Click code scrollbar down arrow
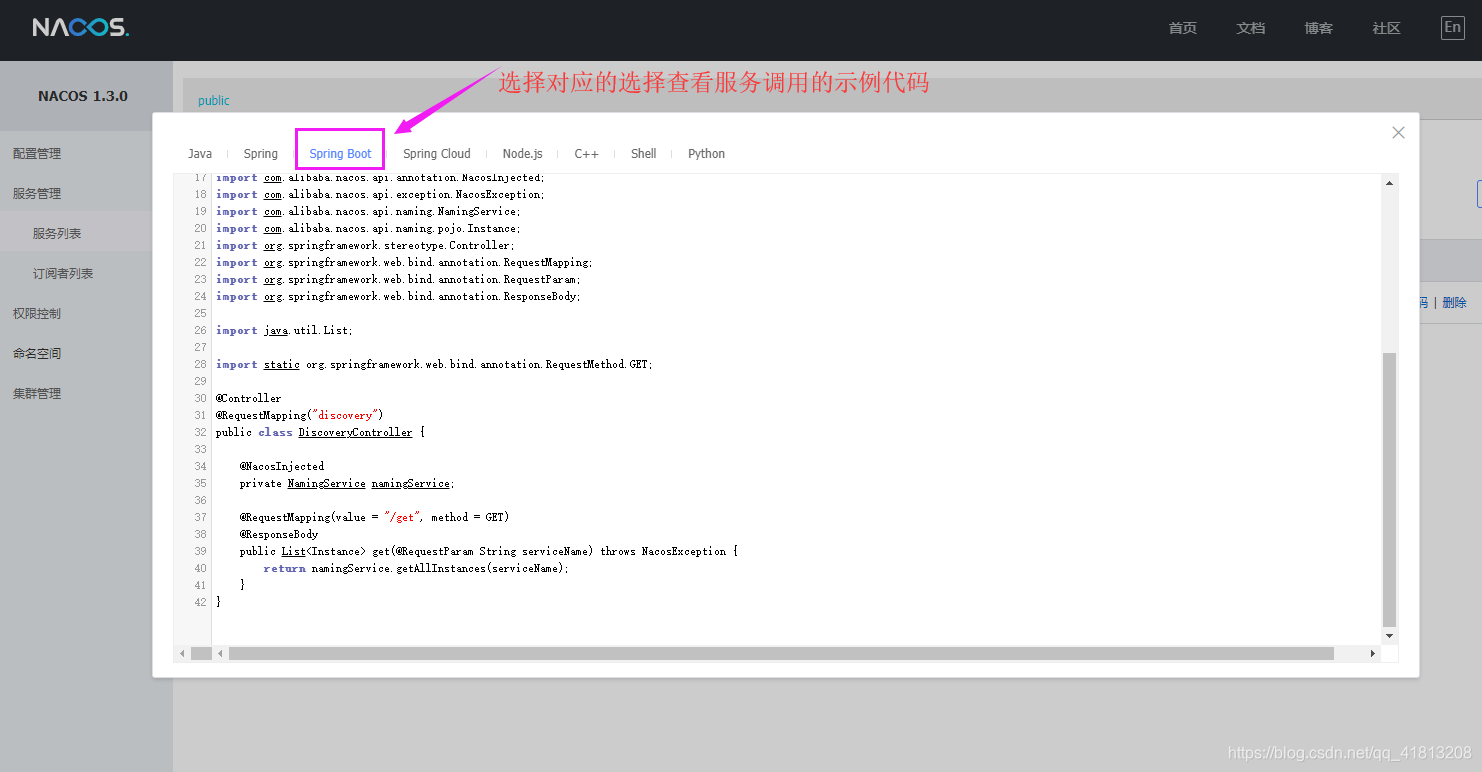The width and height of the screenshot is (1482, 772). [1389, 635]
